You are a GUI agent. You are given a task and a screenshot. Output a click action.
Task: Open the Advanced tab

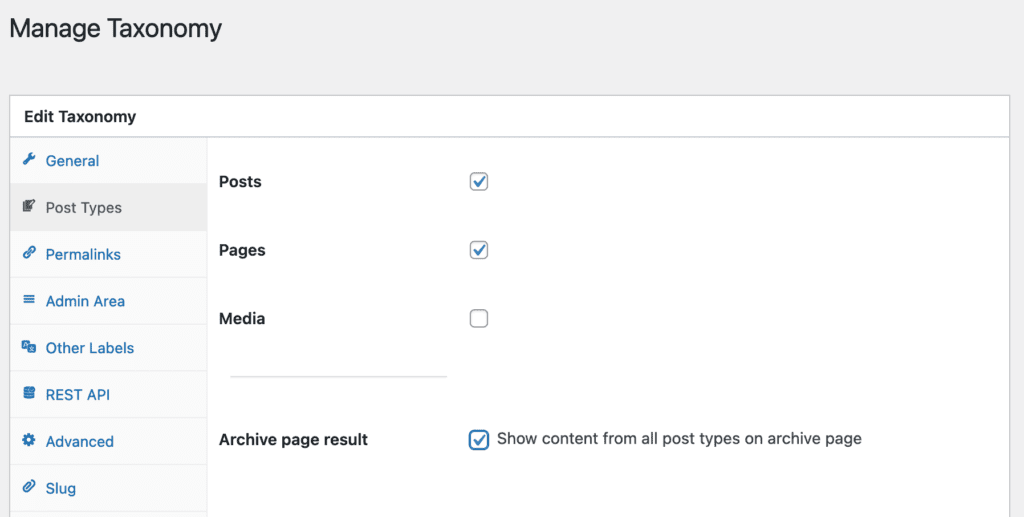(x=108, y=441)
